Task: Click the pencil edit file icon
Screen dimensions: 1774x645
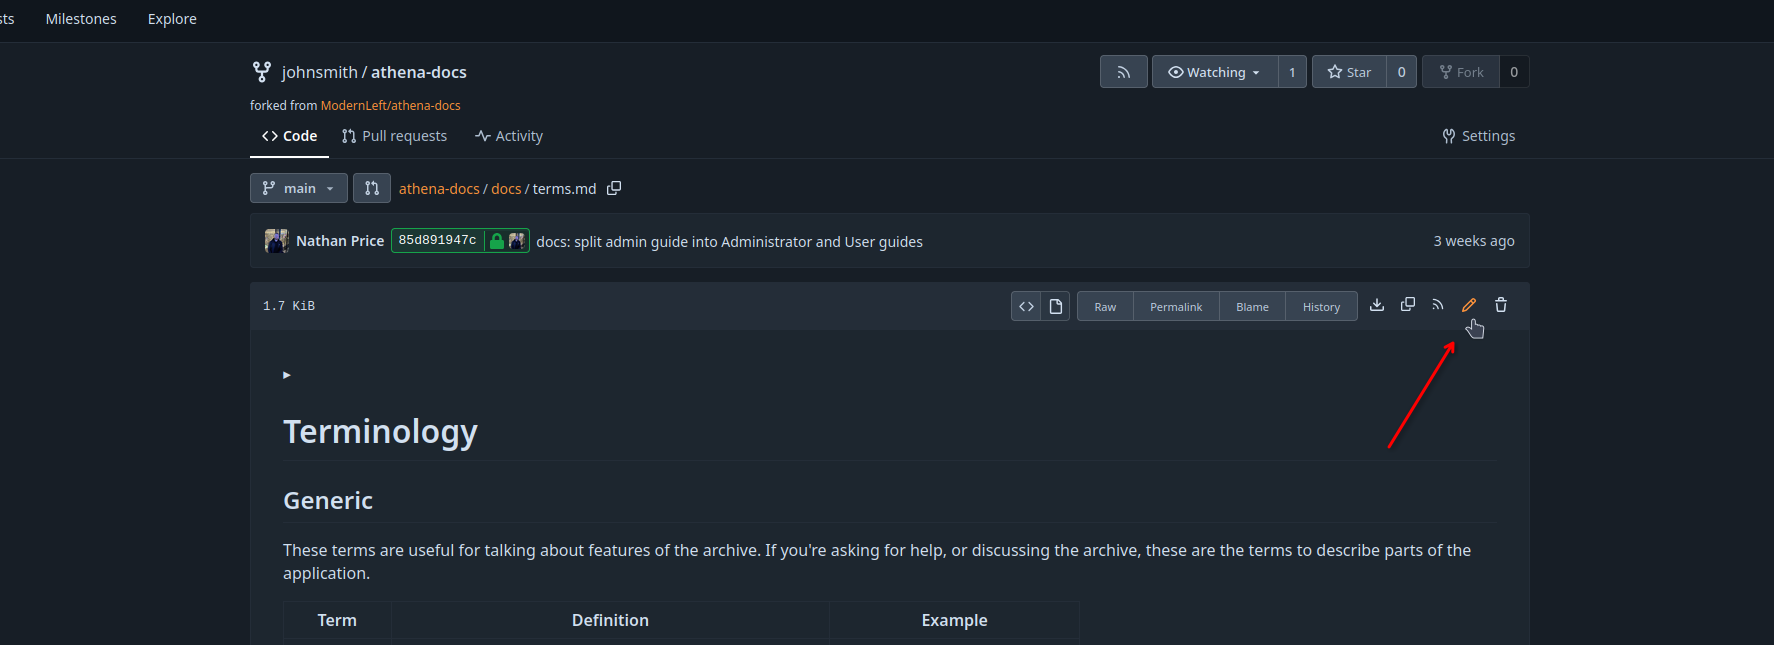Action: point(1469,305)
